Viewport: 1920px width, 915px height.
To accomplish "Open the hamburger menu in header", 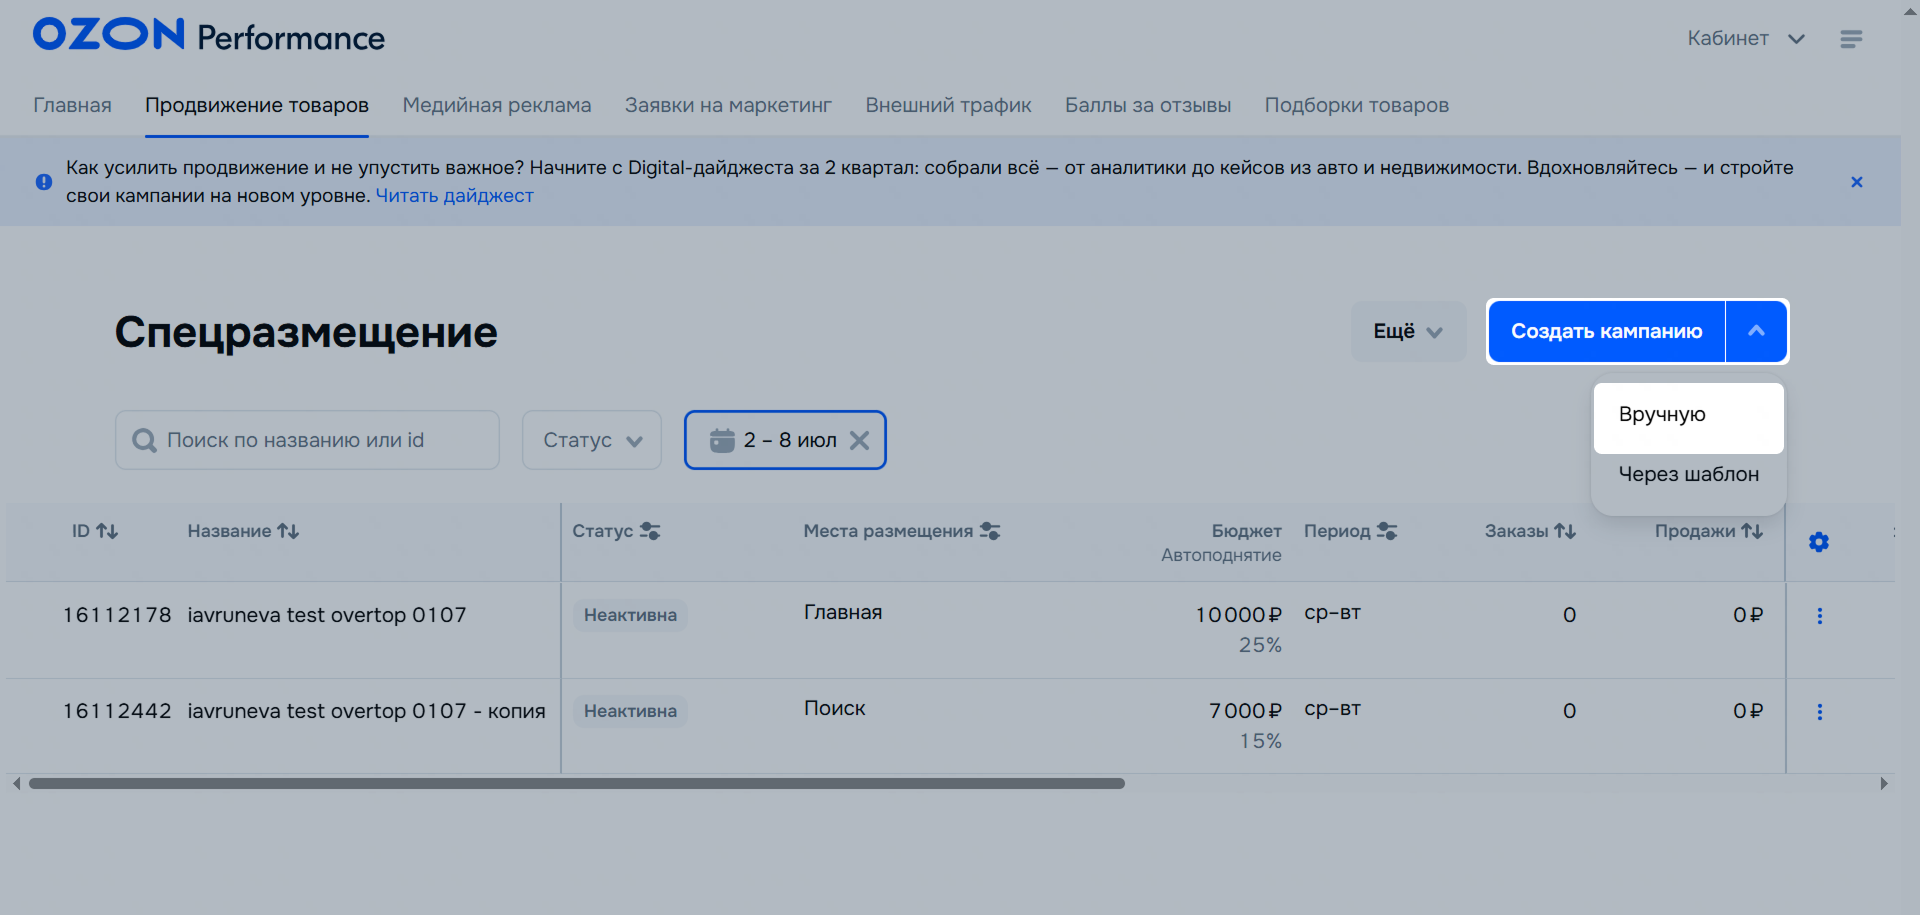I will click(1850, 39).
